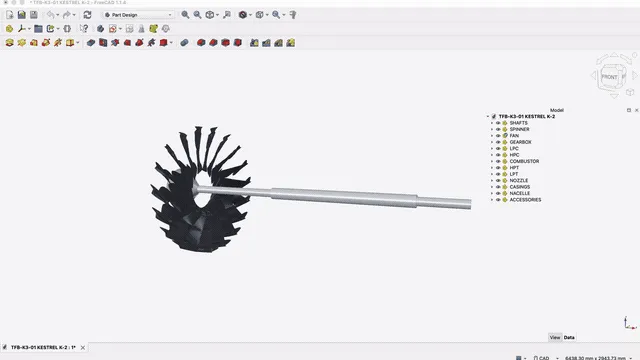The image size is (640, 360).
Task: Collapse the TFB-K3-01 KESTREL K-2 document tree
Action: click(x=488, y=116)
